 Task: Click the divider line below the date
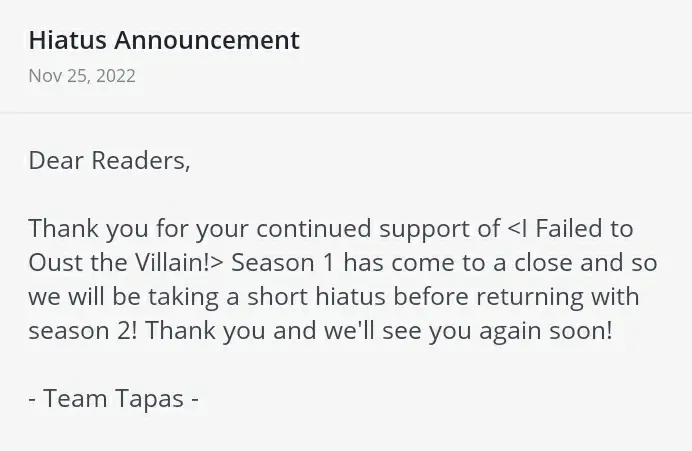346,113
